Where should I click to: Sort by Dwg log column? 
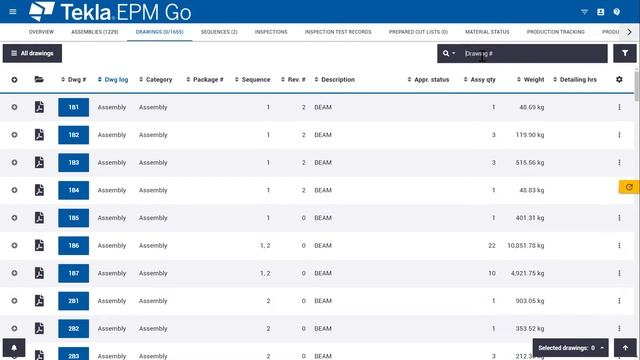point(113,80)
